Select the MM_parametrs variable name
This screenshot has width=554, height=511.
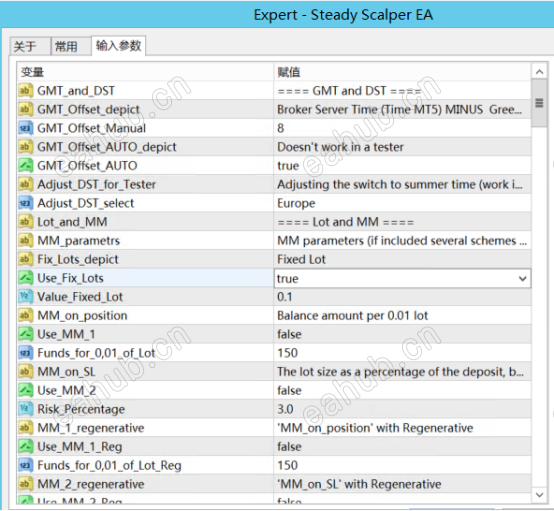click(x=79, y=241)
